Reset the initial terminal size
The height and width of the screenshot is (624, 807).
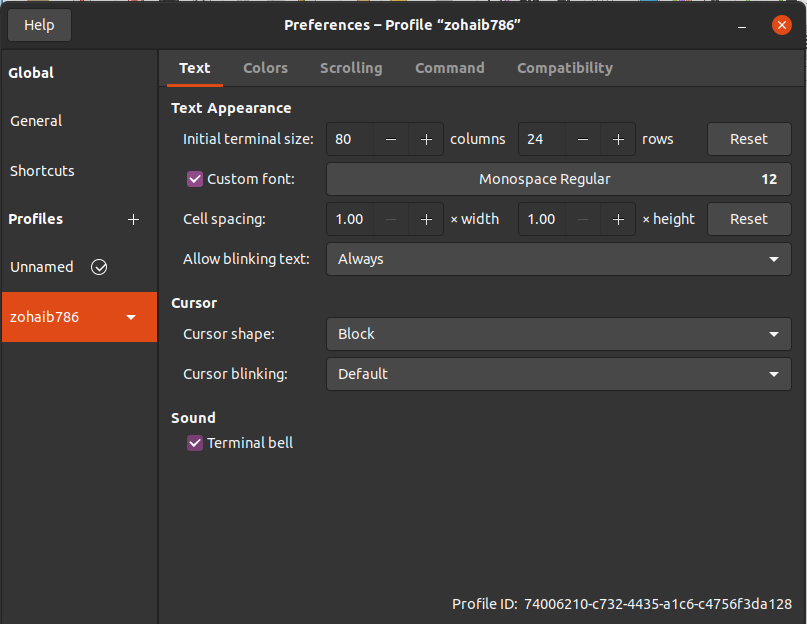(749, 139)
